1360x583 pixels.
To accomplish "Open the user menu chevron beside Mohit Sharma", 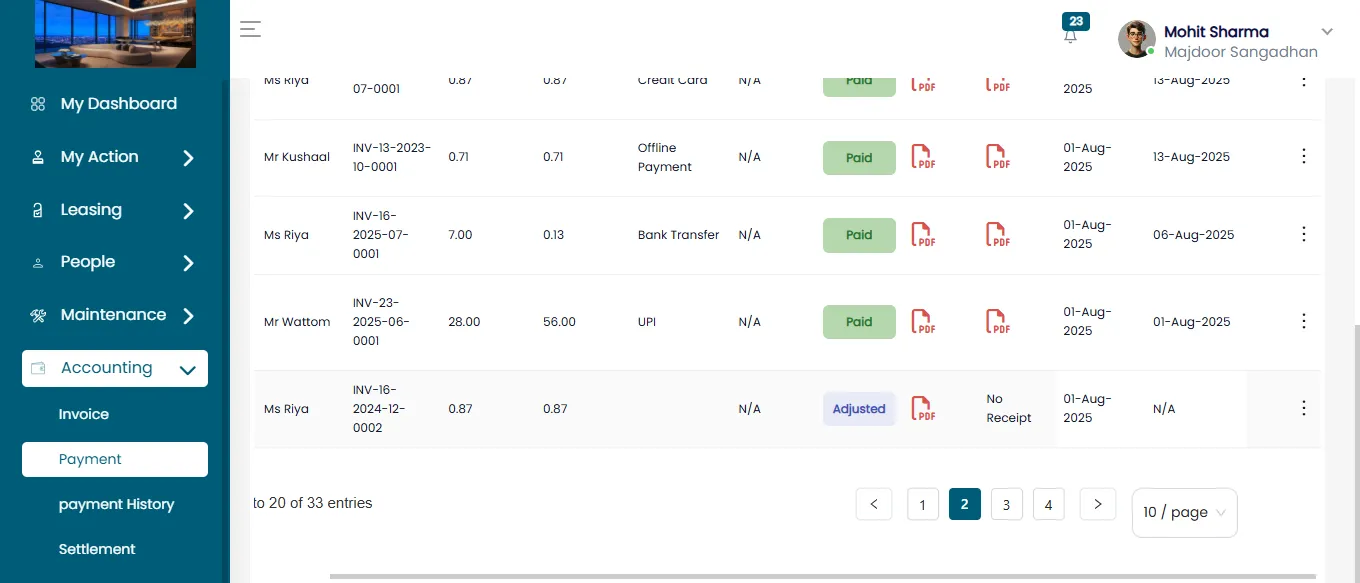I will click(1327, 31).
